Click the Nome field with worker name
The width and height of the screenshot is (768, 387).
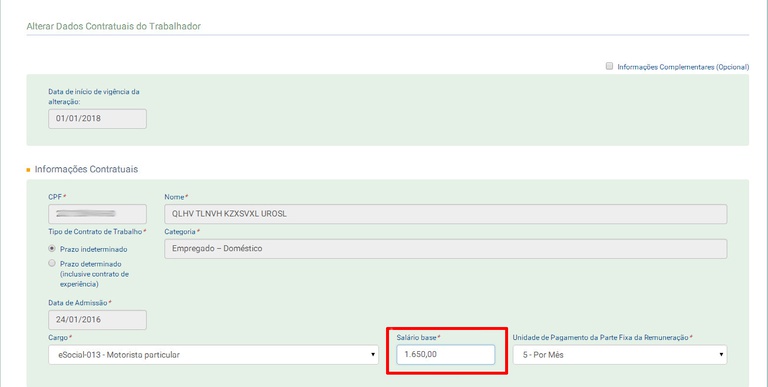(446, 214)
